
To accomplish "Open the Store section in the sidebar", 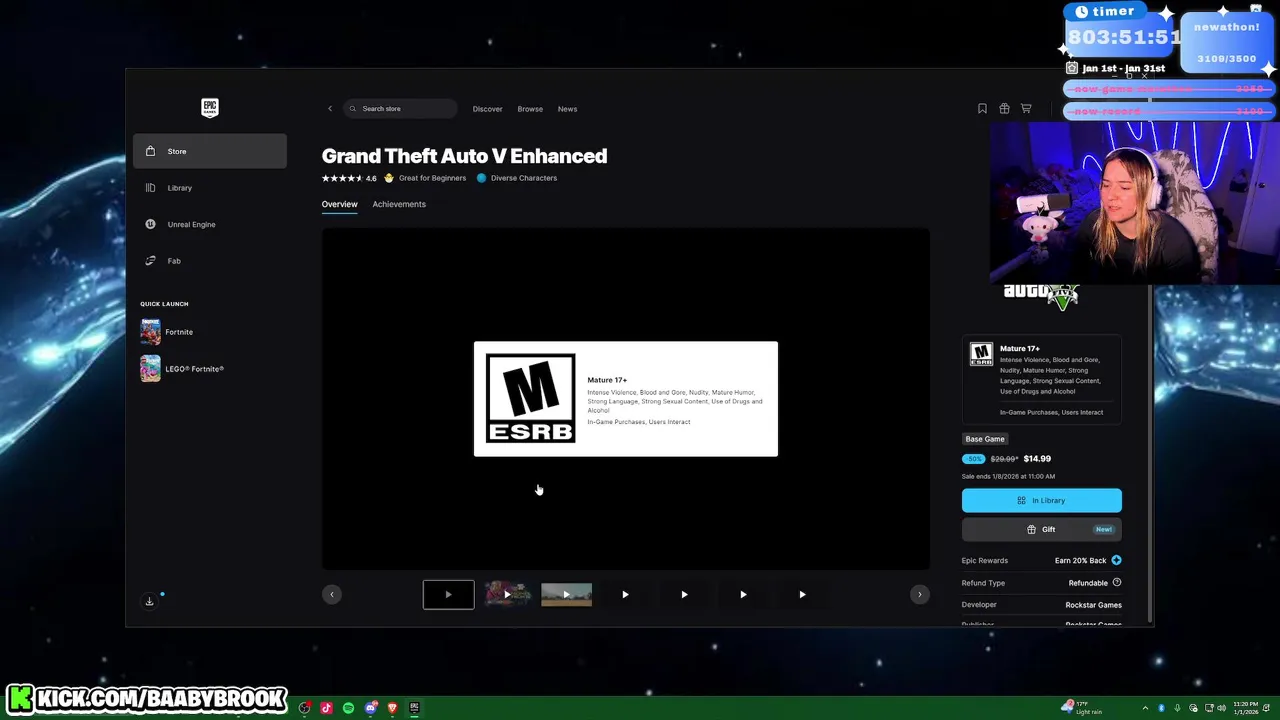I will (x=210, y=151).
